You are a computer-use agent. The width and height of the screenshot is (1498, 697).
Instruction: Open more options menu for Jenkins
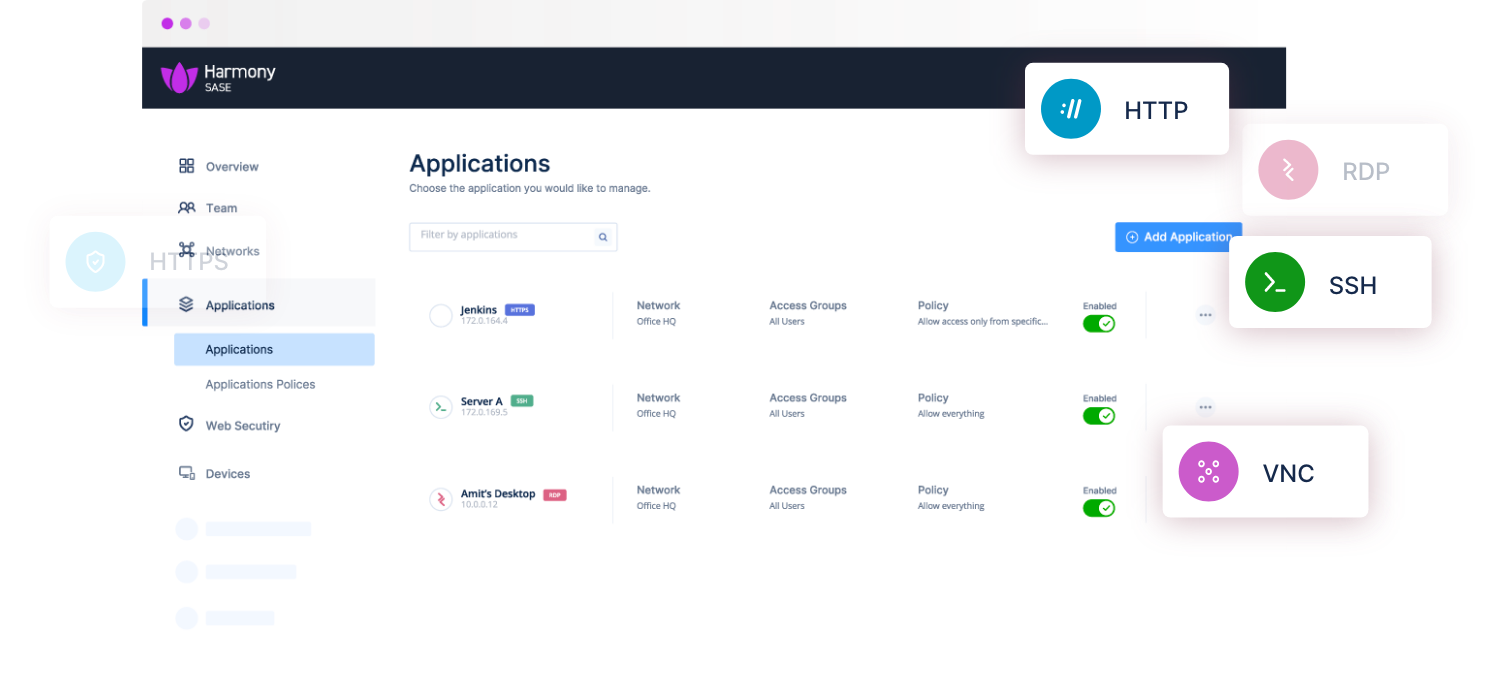tap(1205, 315)
